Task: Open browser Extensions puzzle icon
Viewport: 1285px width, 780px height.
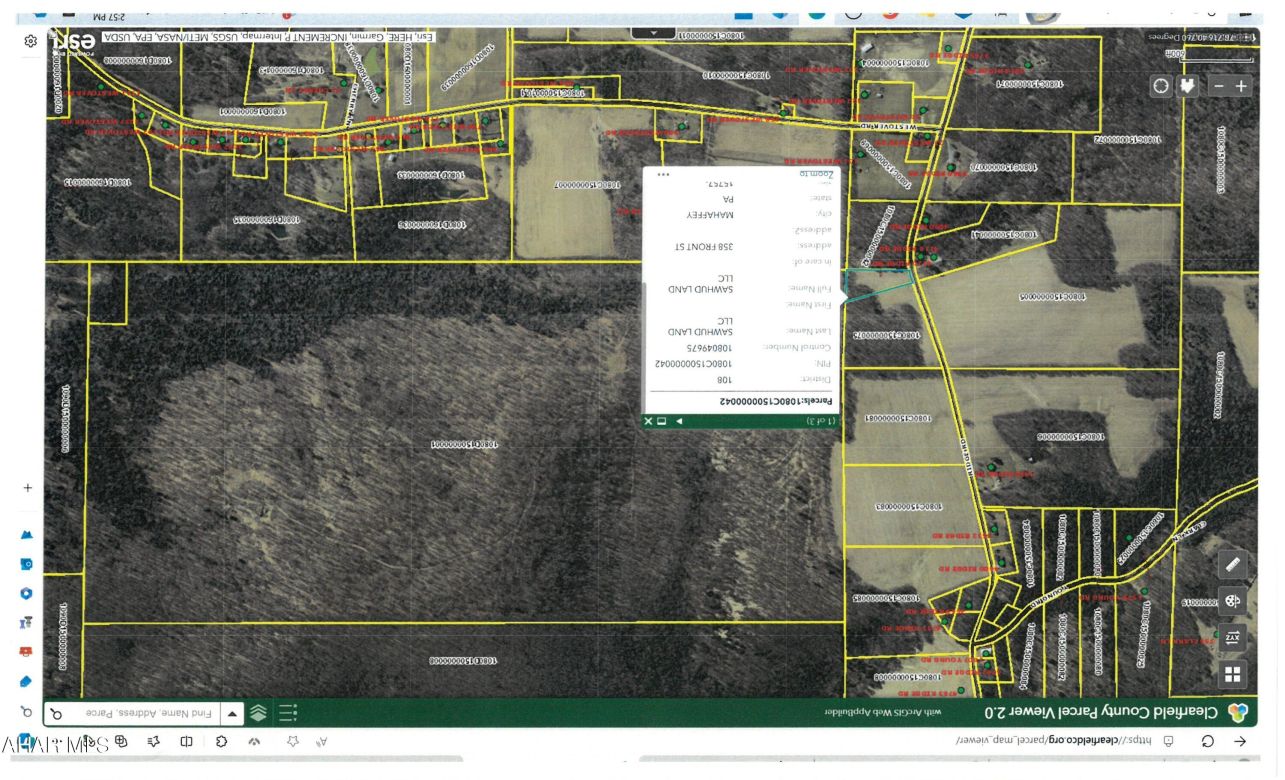Action: (221, 741)
